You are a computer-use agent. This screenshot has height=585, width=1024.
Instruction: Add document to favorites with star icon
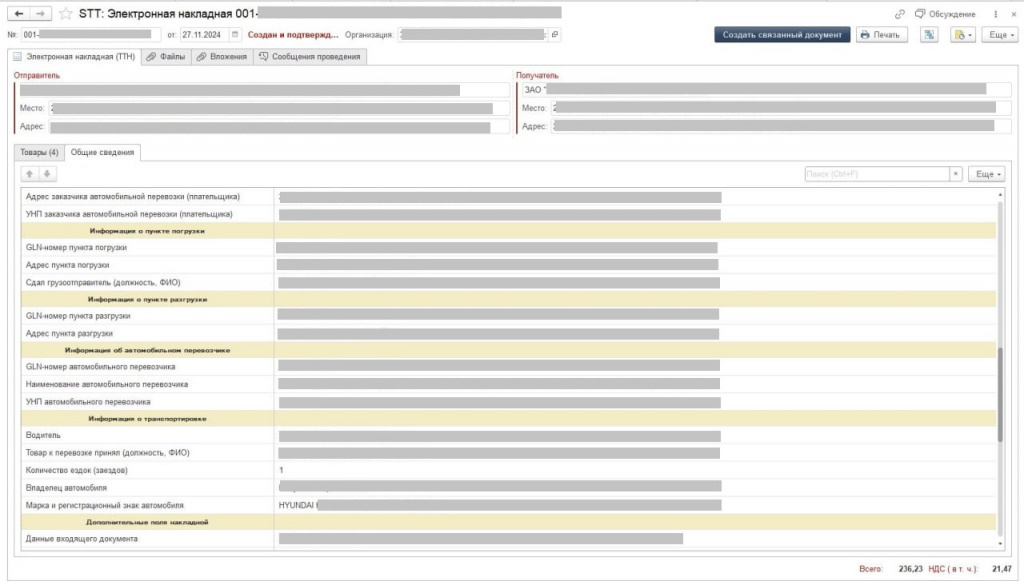65,14
